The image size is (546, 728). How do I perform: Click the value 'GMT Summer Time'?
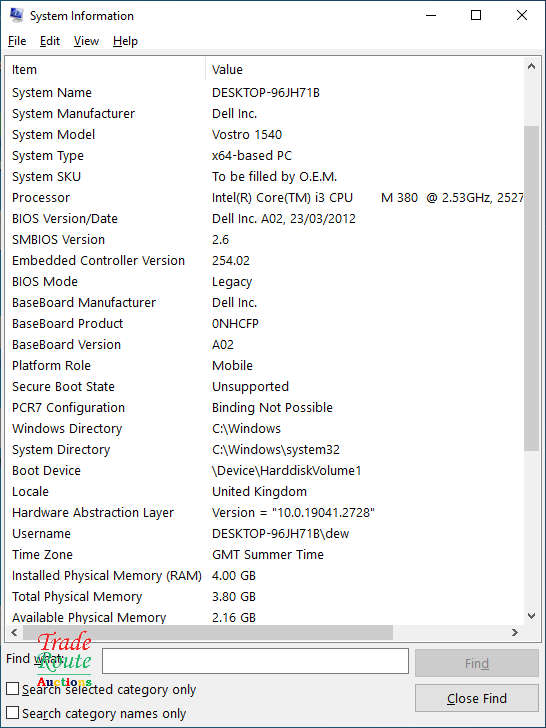tap(267, 555)
